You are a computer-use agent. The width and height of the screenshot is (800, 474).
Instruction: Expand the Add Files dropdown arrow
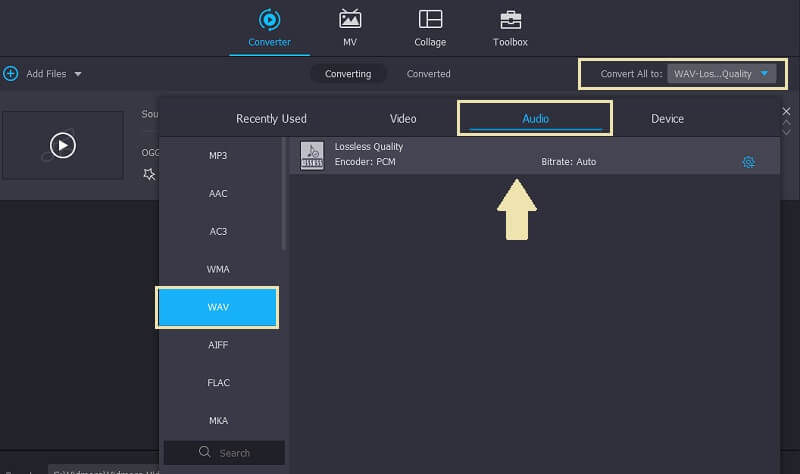(x=78, y=74)
